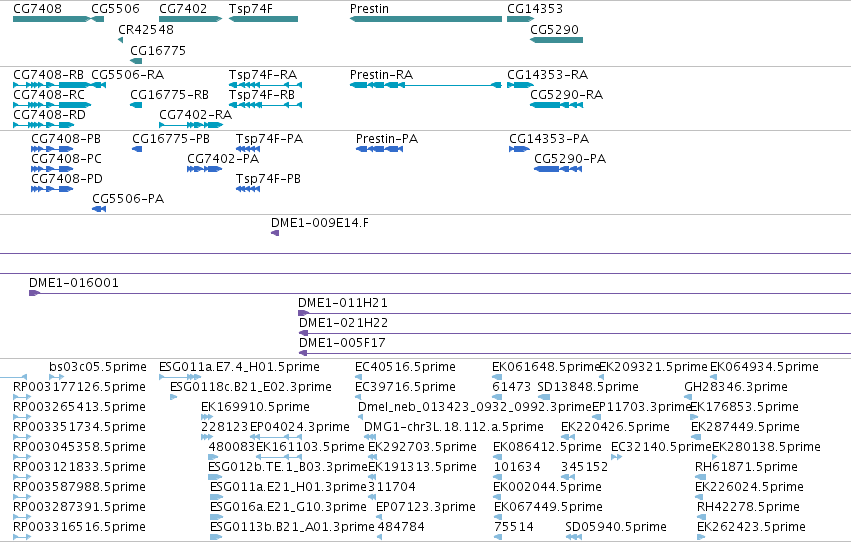
Task: Click EST EK191313.5prime
Action: pyautogui.click(x=371, y=477)
